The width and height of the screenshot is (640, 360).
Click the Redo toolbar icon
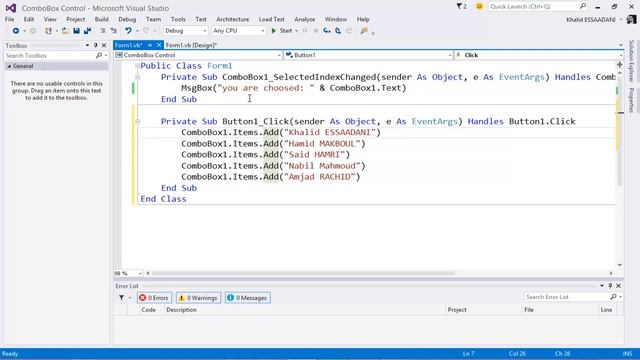(146, 31)
